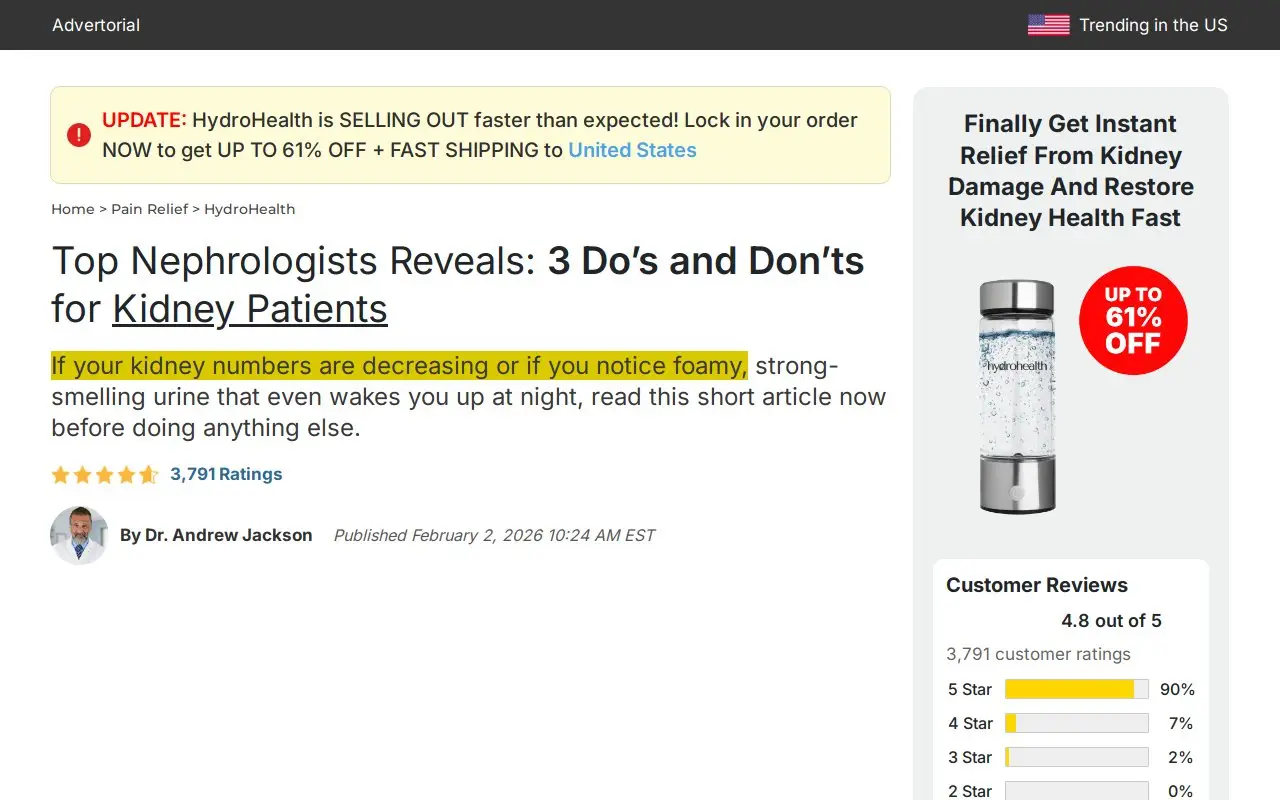The image size is (1280, 800).
Task: Click the Top Nephrologists Reveals headline
Action: click(x=458, y=285)
